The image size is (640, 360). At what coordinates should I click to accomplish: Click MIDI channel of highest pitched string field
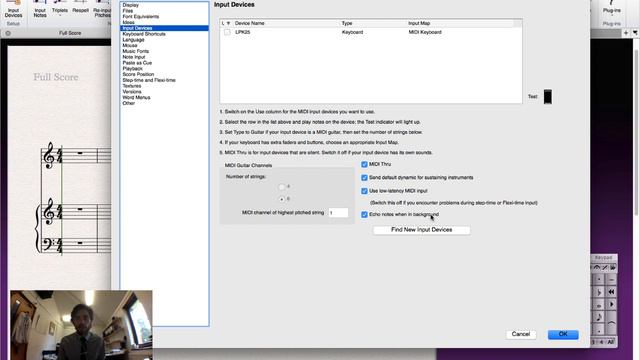coord(338,213)
